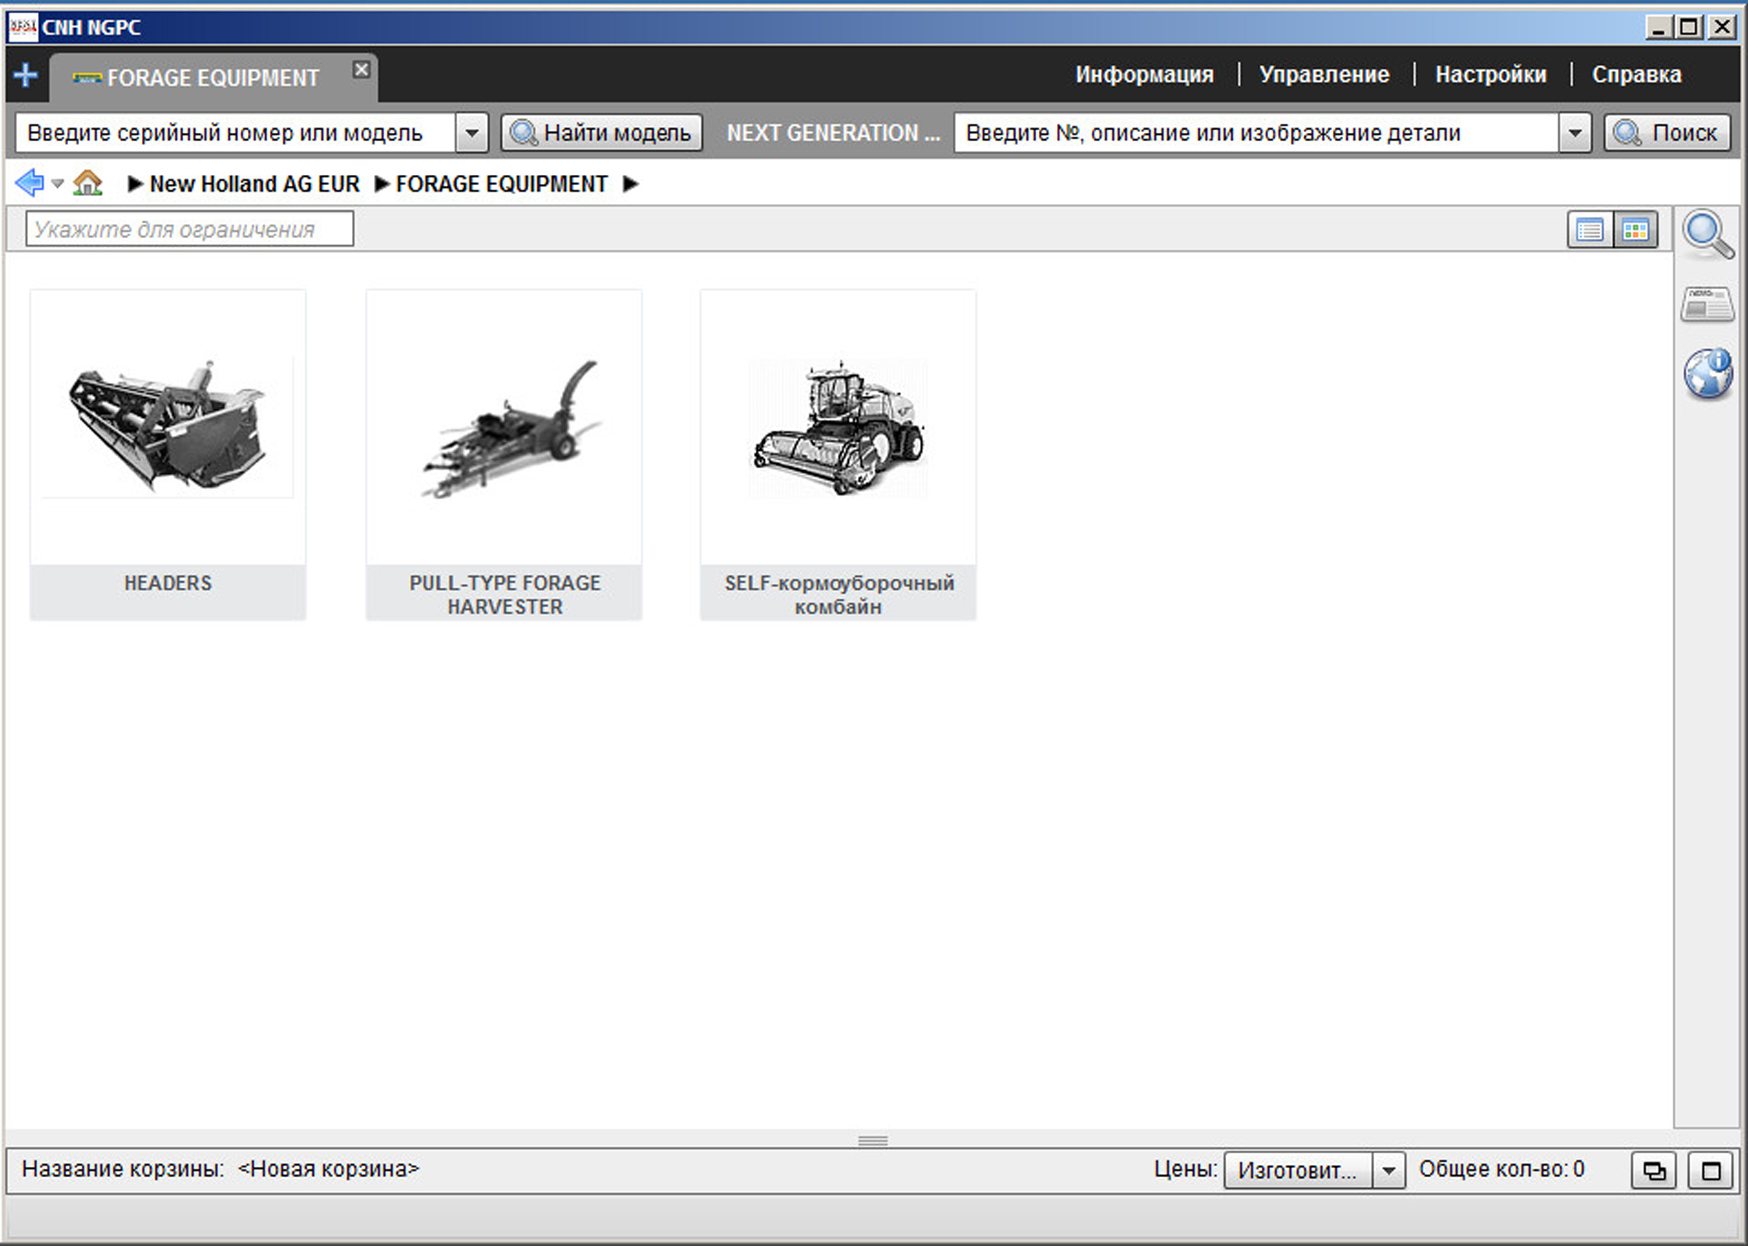1748x1246 pixels.
Task: Click the Найти модель button
Action: click(601, 133)
